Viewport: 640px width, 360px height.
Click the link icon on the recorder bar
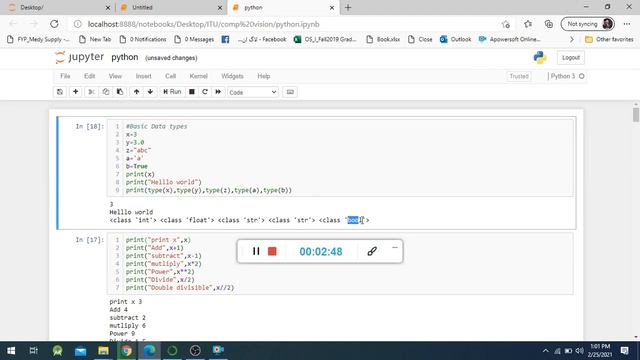click(372, 251)
